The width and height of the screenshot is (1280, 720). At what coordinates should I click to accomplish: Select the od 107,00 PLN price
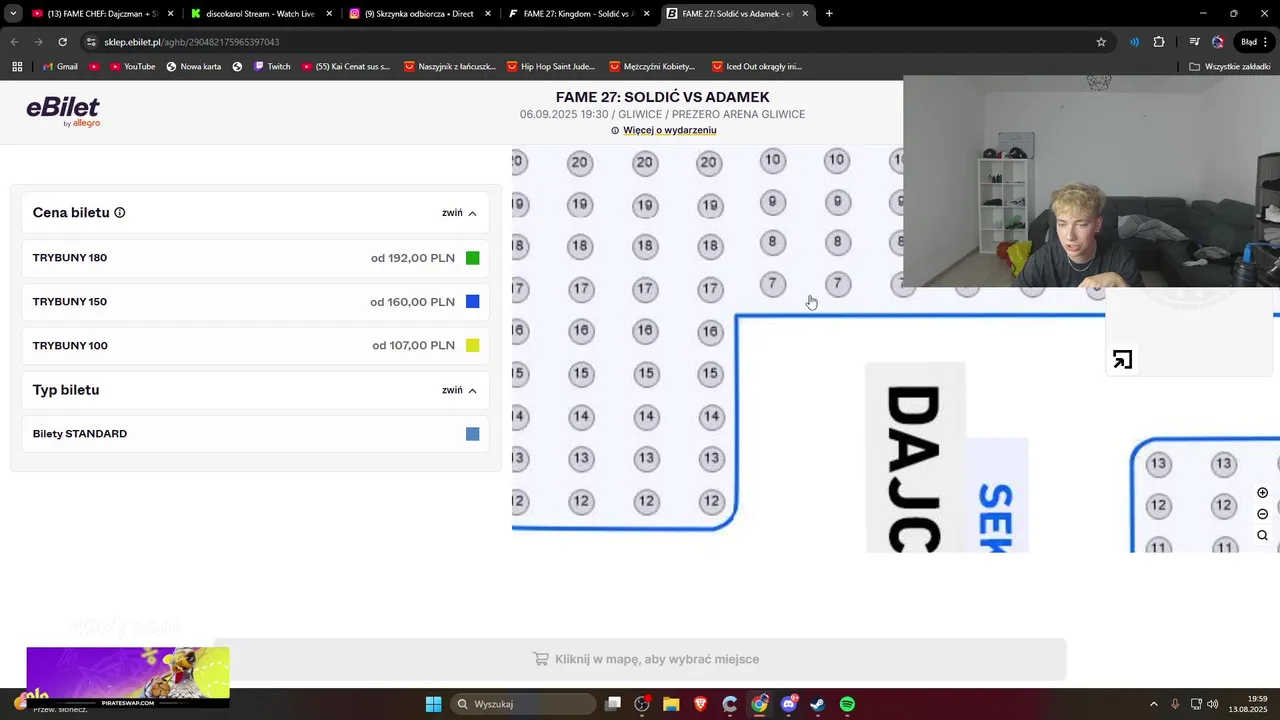pyautogui.click(x=413, y=346)
